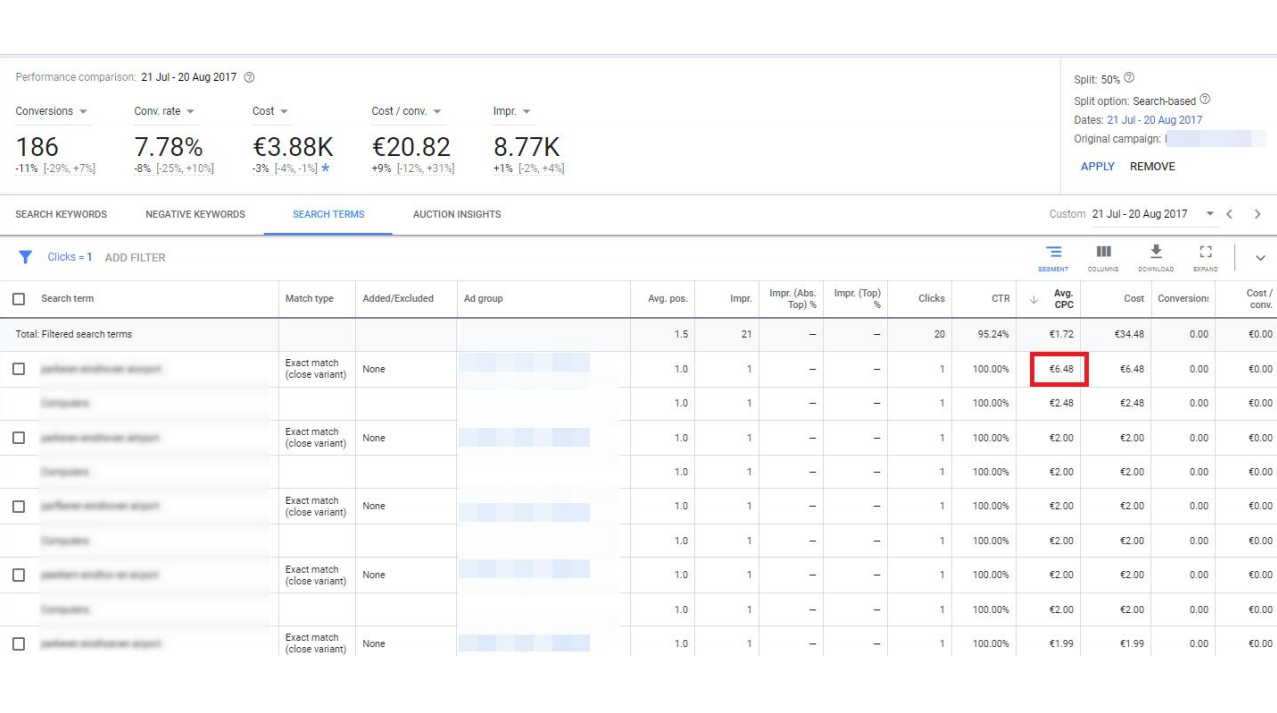Sort by Cost / conv. column header
This screenshot has height=713, width=1277.
click(x=1259, y=299)
